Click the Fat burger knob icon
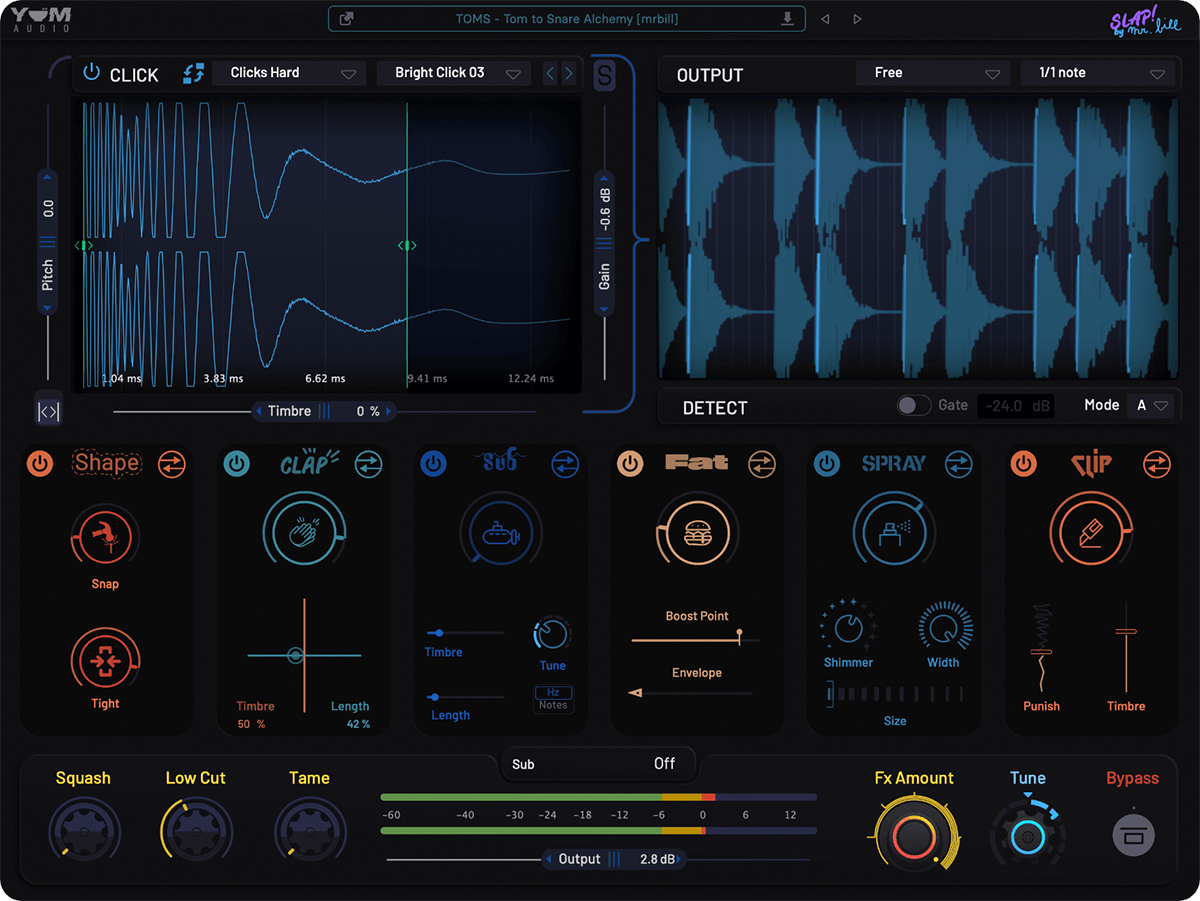Image resolution: width=1200 pixels, height=901 pixels. point(697,535)
